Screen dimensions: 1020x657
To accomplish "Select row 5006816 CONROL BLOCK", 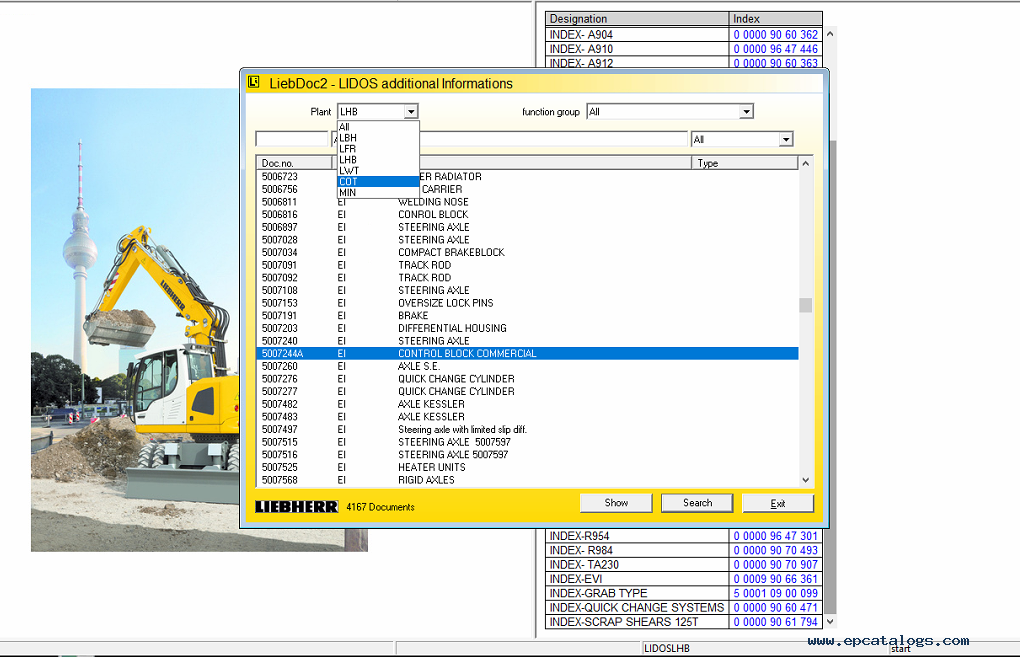I will [528, 215].
